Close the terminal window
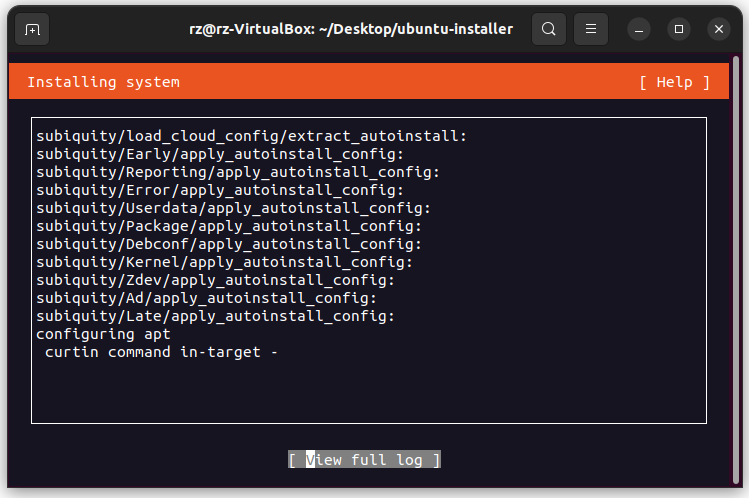The image size is (749, 498). point(718,30)
